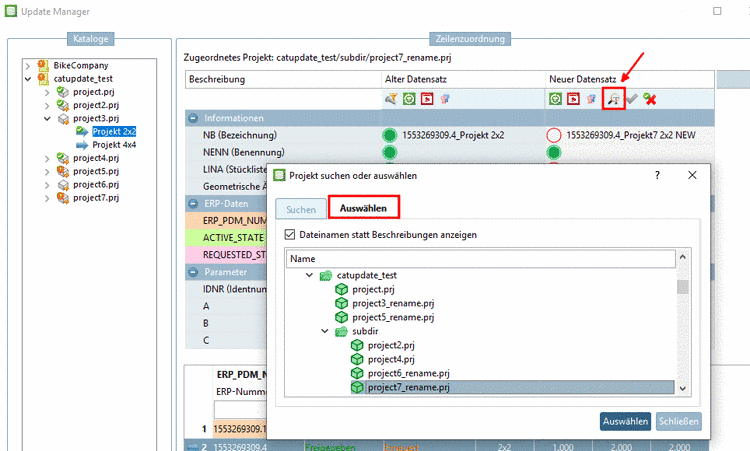Collapse the project3.prj node

(x=47, y=119)
